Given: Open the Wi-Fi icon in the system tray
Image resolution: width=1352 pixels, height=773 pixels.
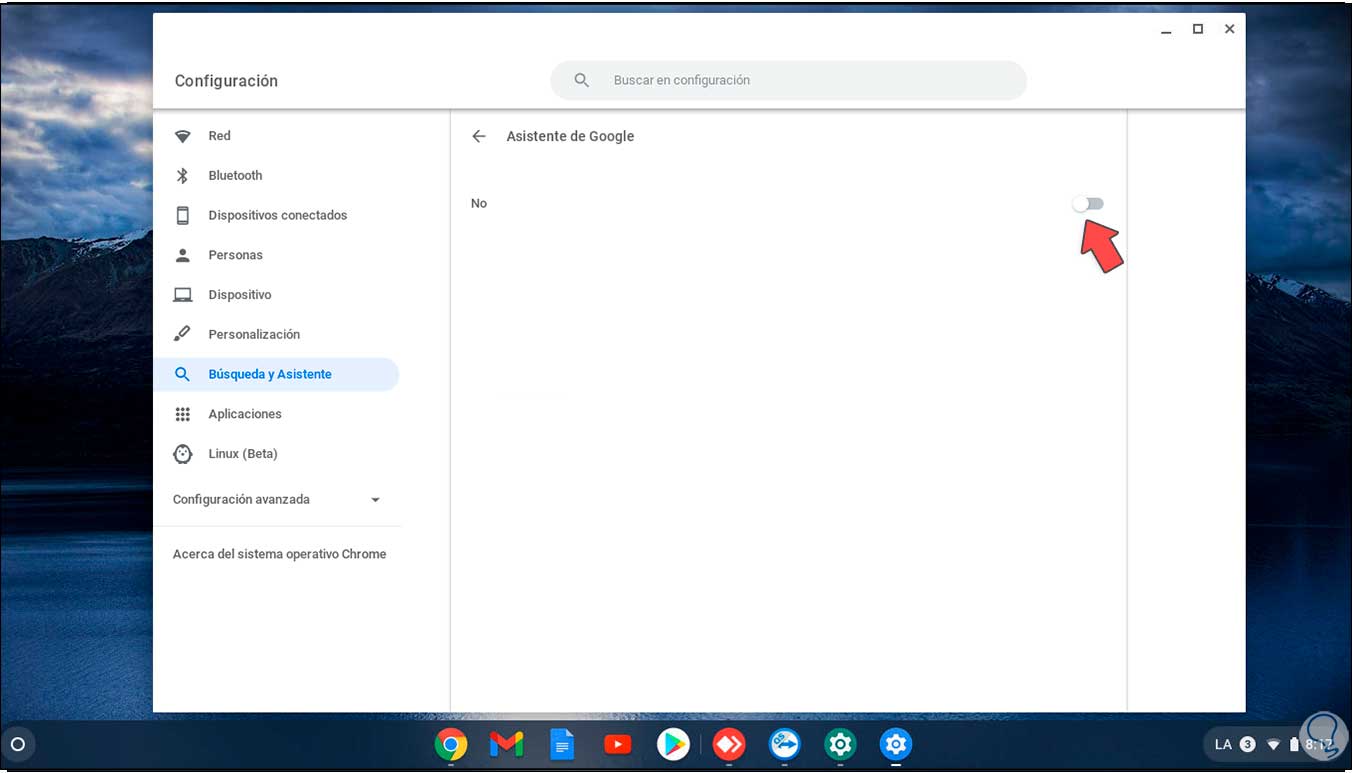Looking at the screenshot, I should click(1274, 745).
